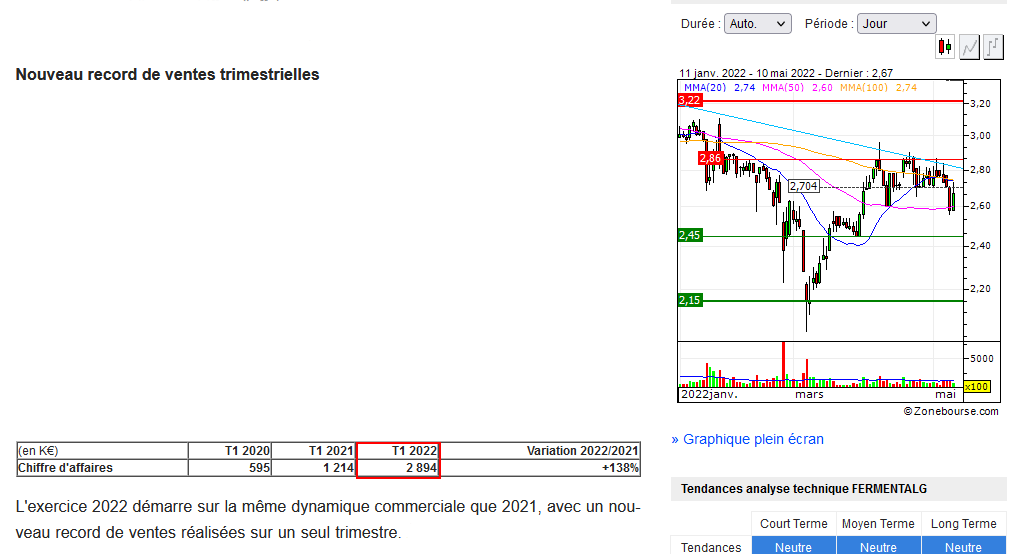Click the 2,45 support level label
This screenshot has width=1012, height=554.
pos(690,235)
